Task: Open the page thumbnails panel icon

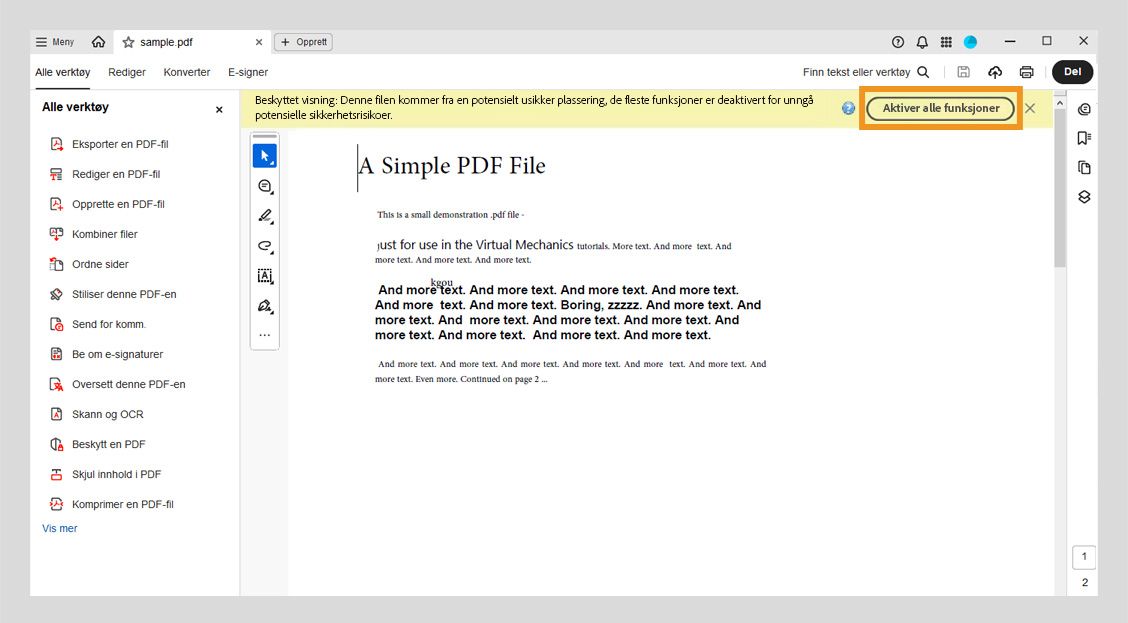Action: pos(1084,168)
